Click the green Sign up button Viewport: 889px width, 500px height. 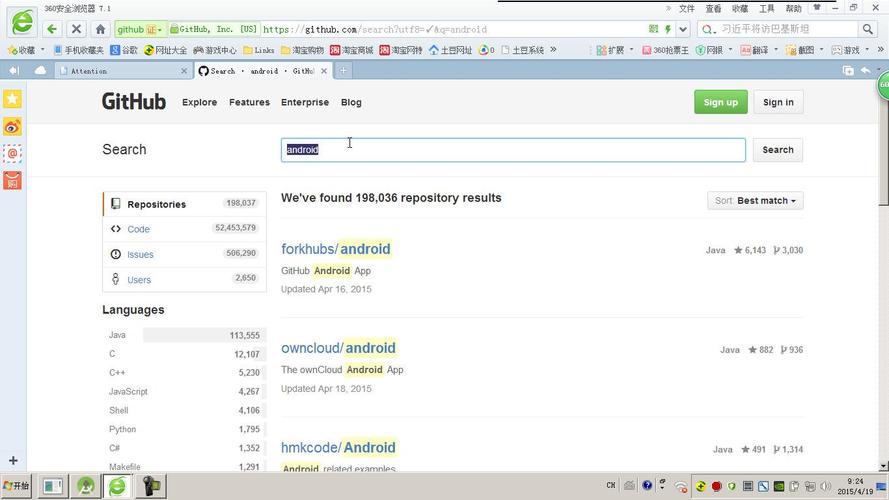(721, 102)
